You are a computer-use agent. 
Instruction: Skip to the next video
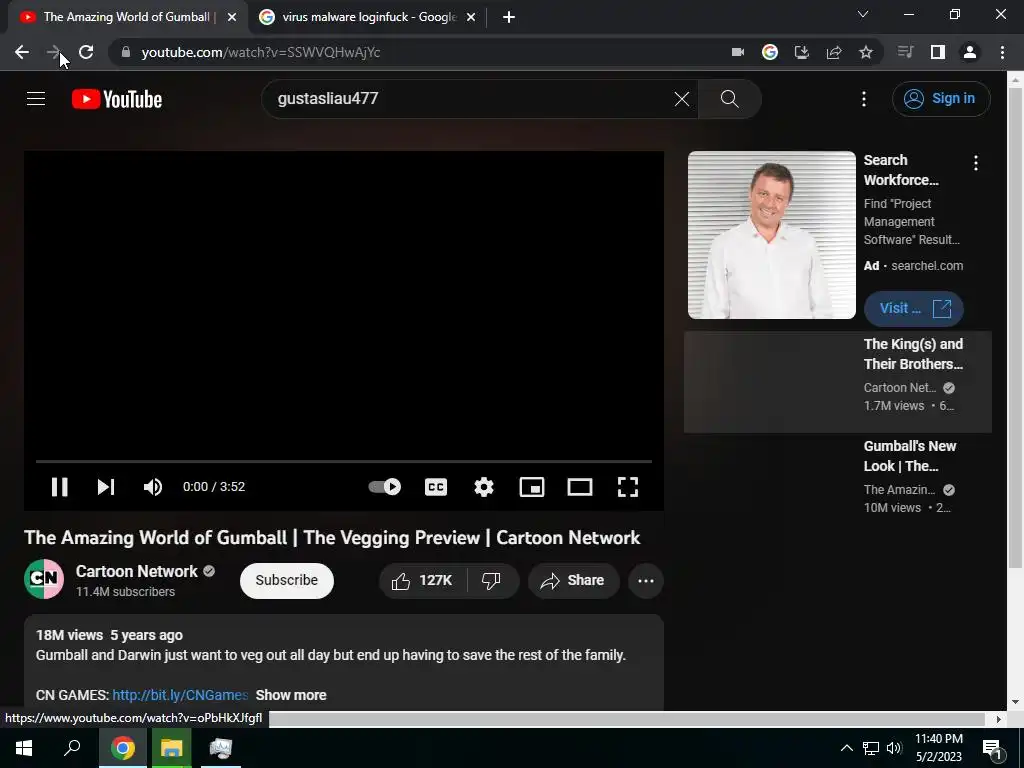tap(106, 487)
